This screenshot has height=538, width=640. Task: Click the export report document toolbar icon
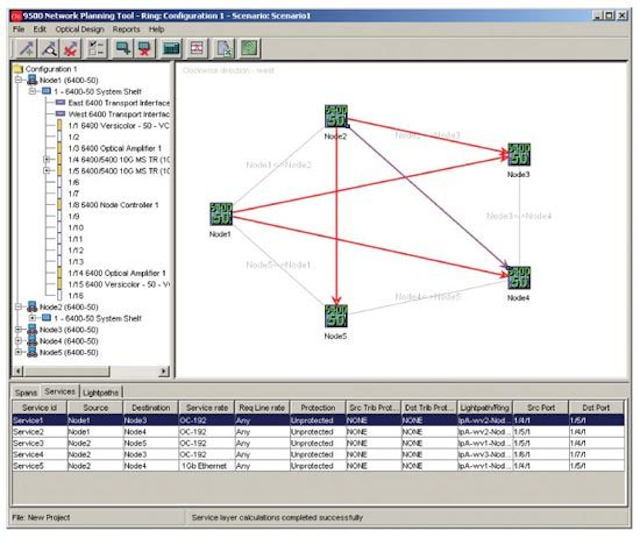click(x=224, y=49)
